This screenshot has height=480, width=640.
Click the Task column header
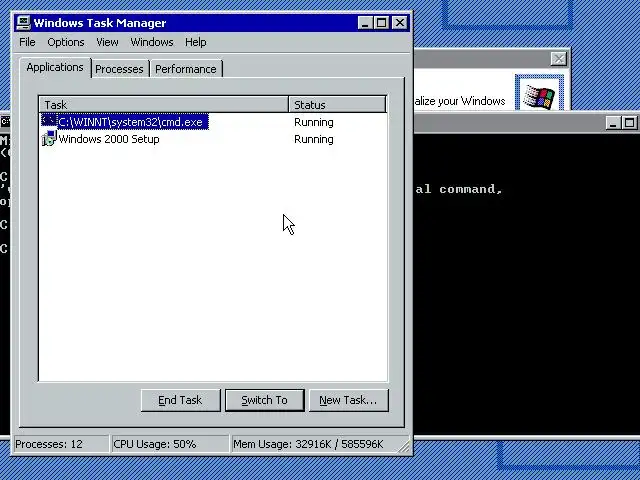164,104
